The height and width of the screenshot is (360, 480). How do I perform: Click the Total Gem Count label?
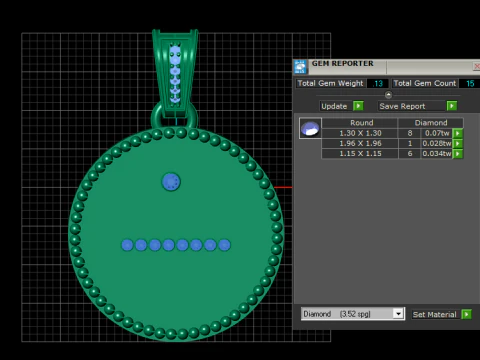point(425,83)
